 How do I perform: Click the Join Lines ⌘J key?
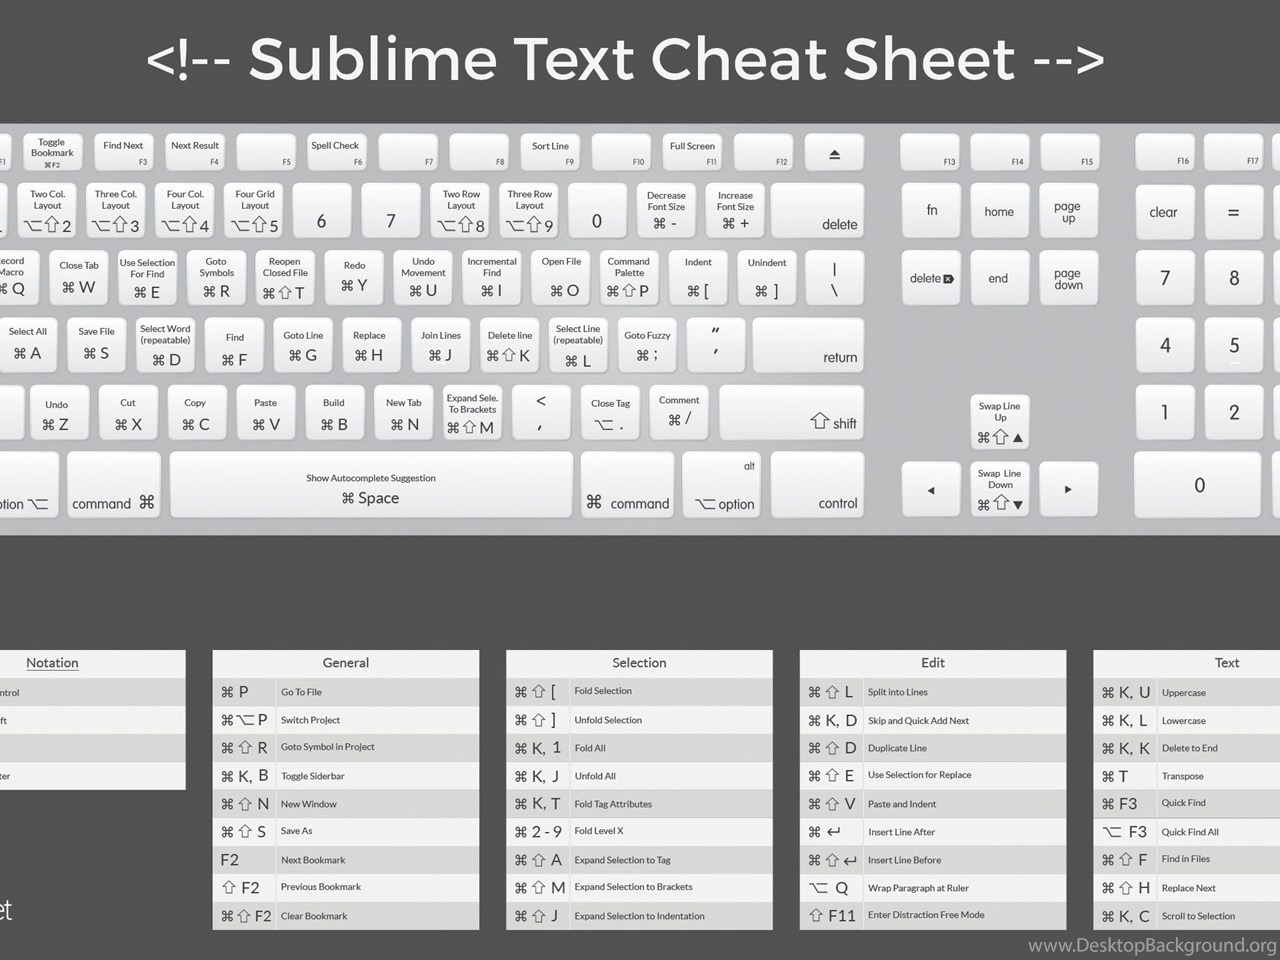(x=441, y=345)
